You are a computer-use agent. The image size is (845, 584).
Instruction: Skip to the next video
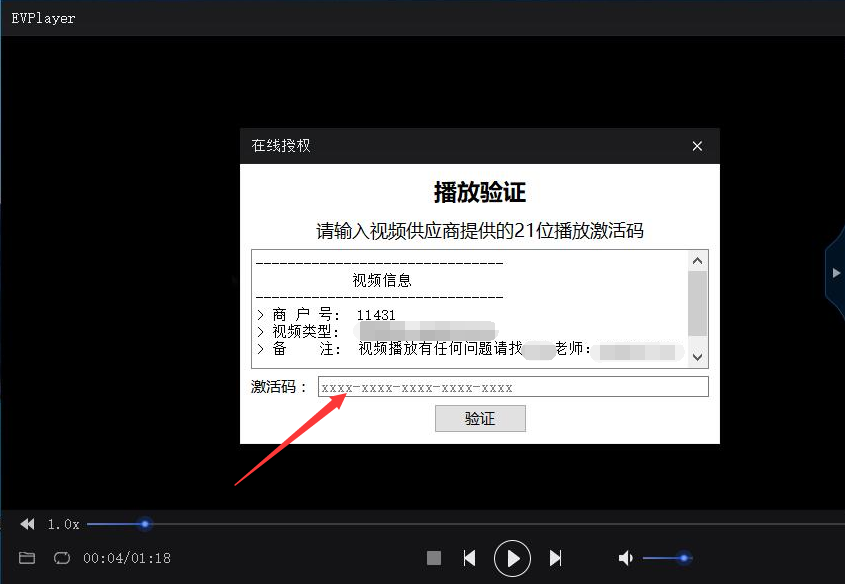coord(556,558)
